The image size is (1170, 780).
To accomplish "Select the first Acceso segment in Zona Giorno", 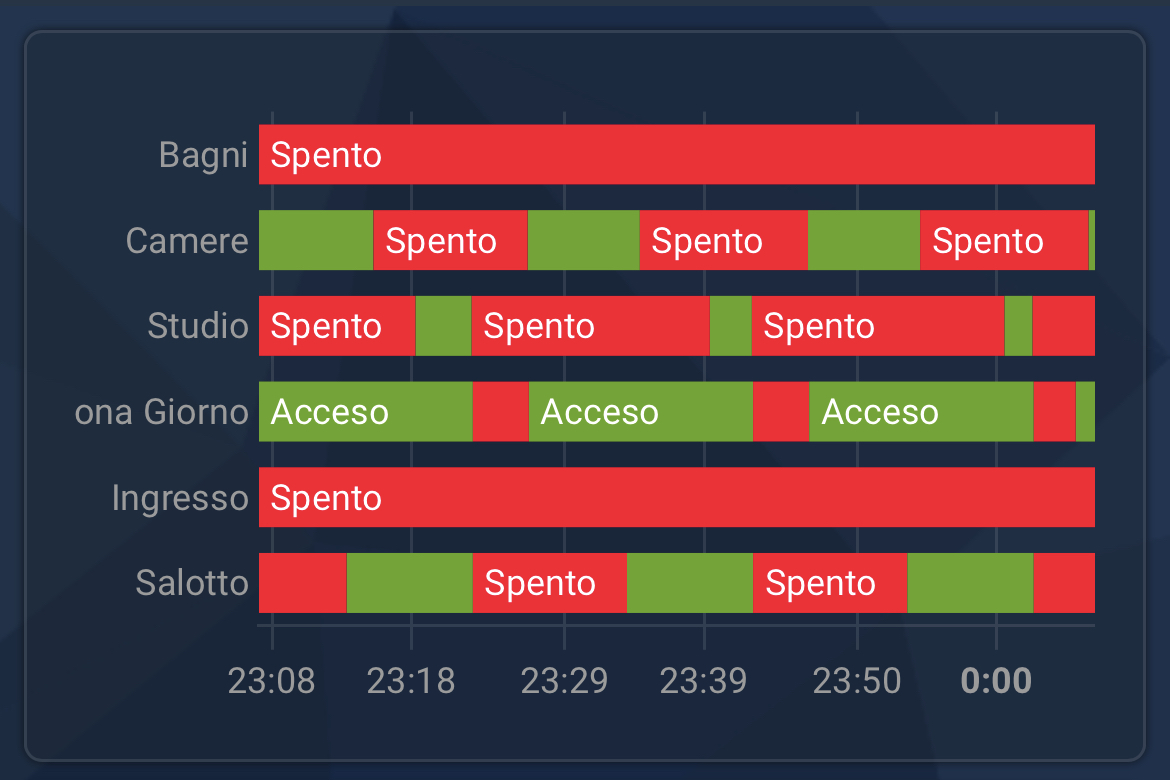I will [x=366, y=412].
